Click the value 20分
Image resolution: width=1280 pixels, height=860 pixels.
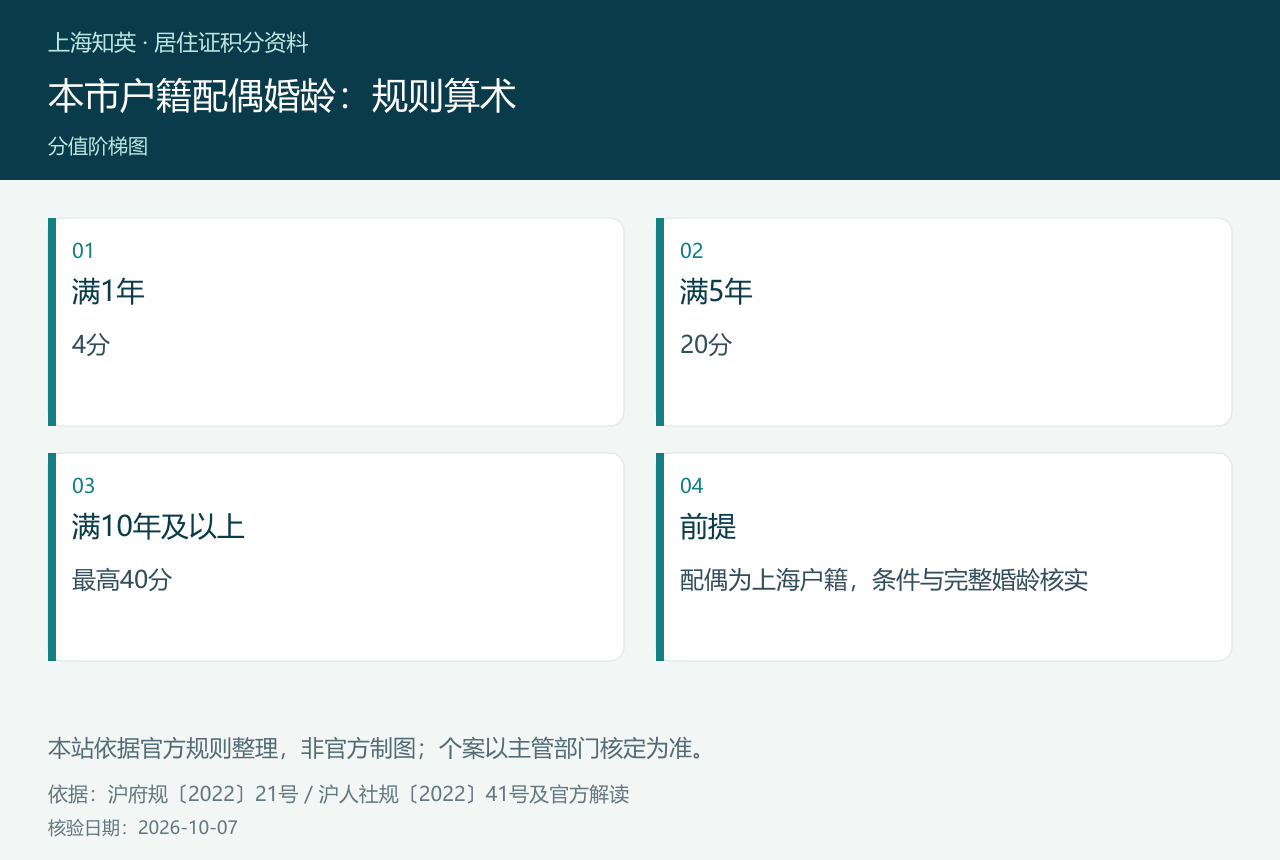(x=706, y=345)
